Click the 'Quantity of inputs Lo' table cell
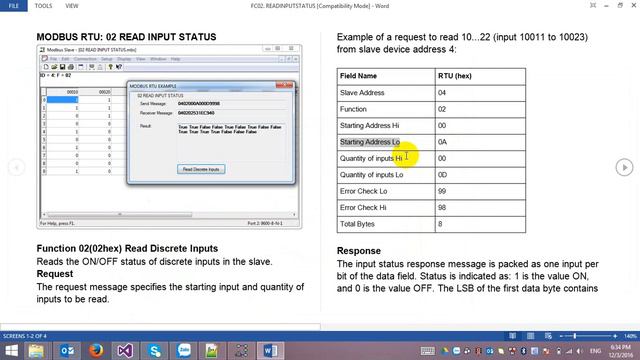Viewport: 640px width, 360px height. point(386,175)
